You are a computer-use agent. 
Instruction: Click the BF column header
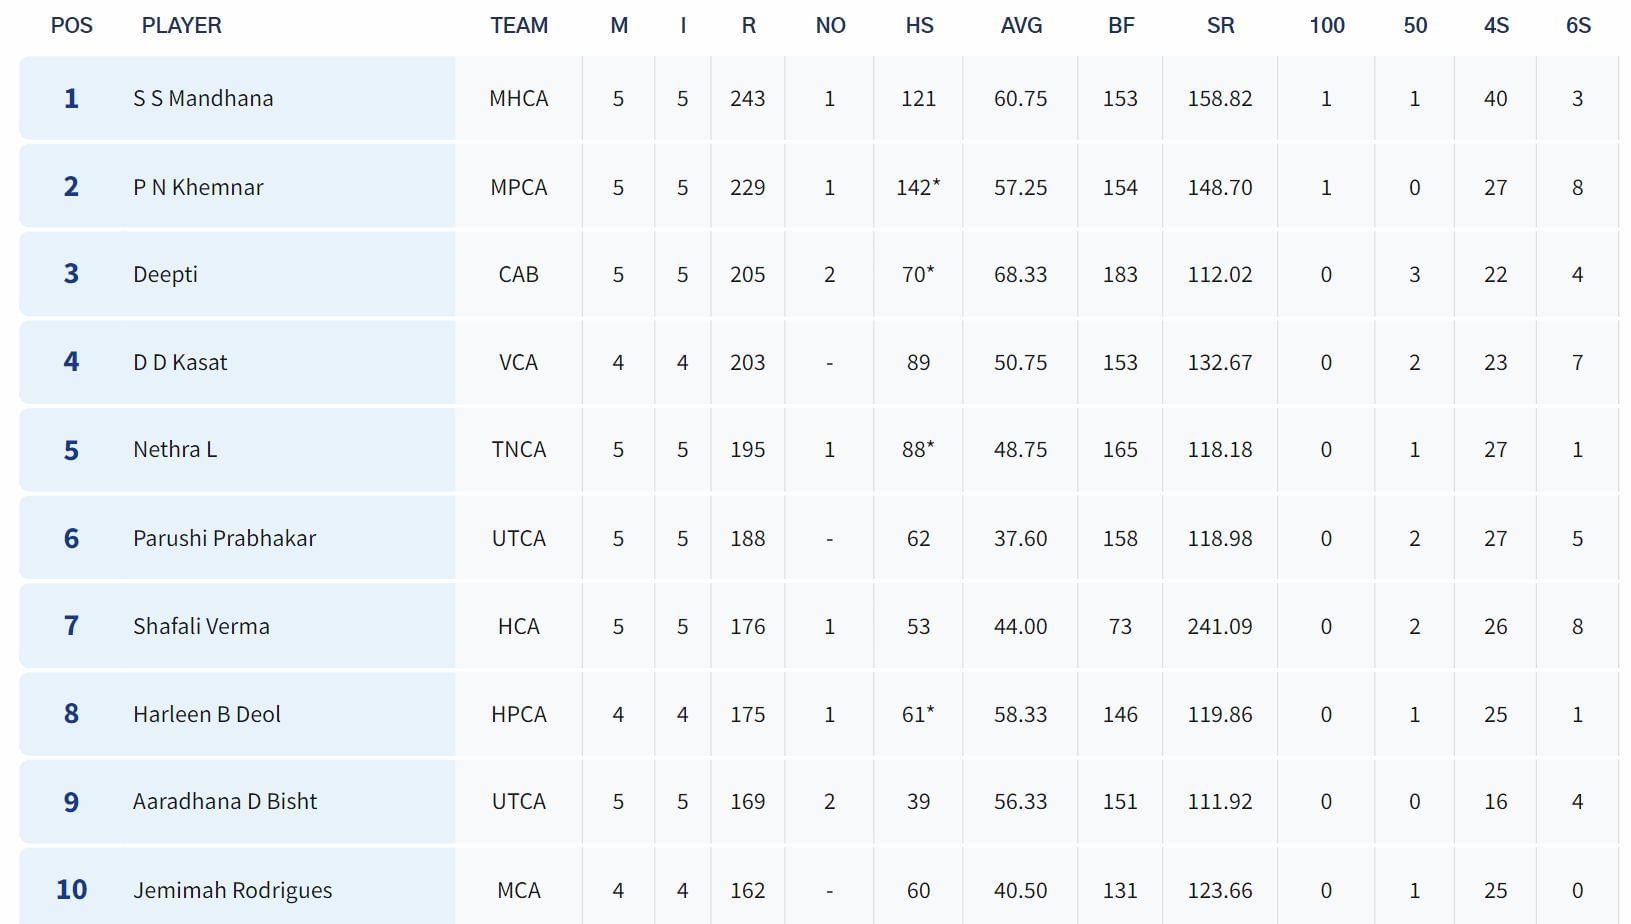1121,26
